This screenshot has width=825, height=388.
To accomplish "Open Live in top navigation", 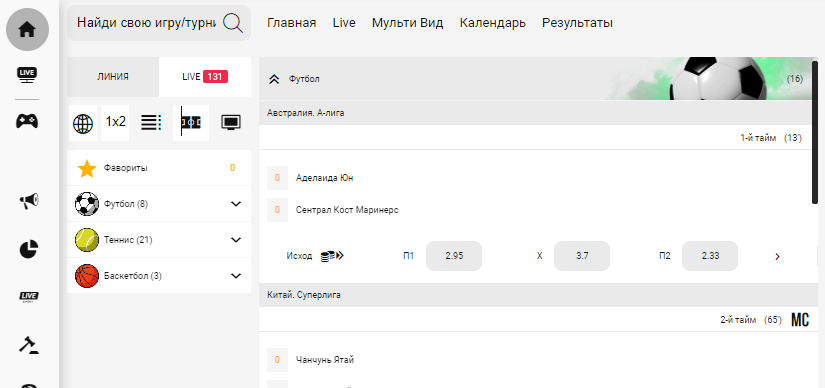I will click(344, 23).
